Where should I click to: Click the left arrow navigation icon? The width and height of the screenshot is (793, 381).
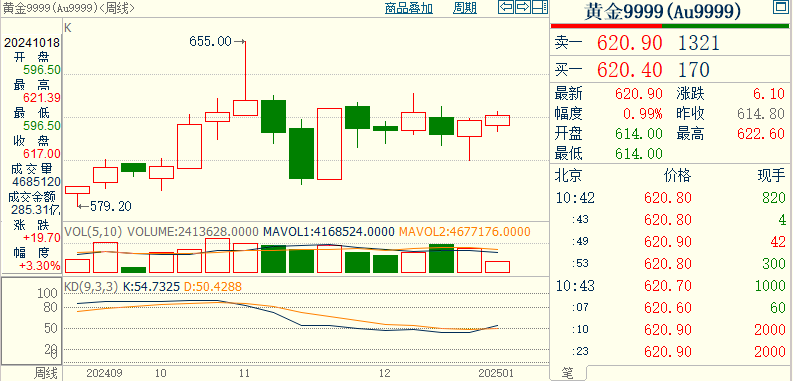[x=506, y=7]
